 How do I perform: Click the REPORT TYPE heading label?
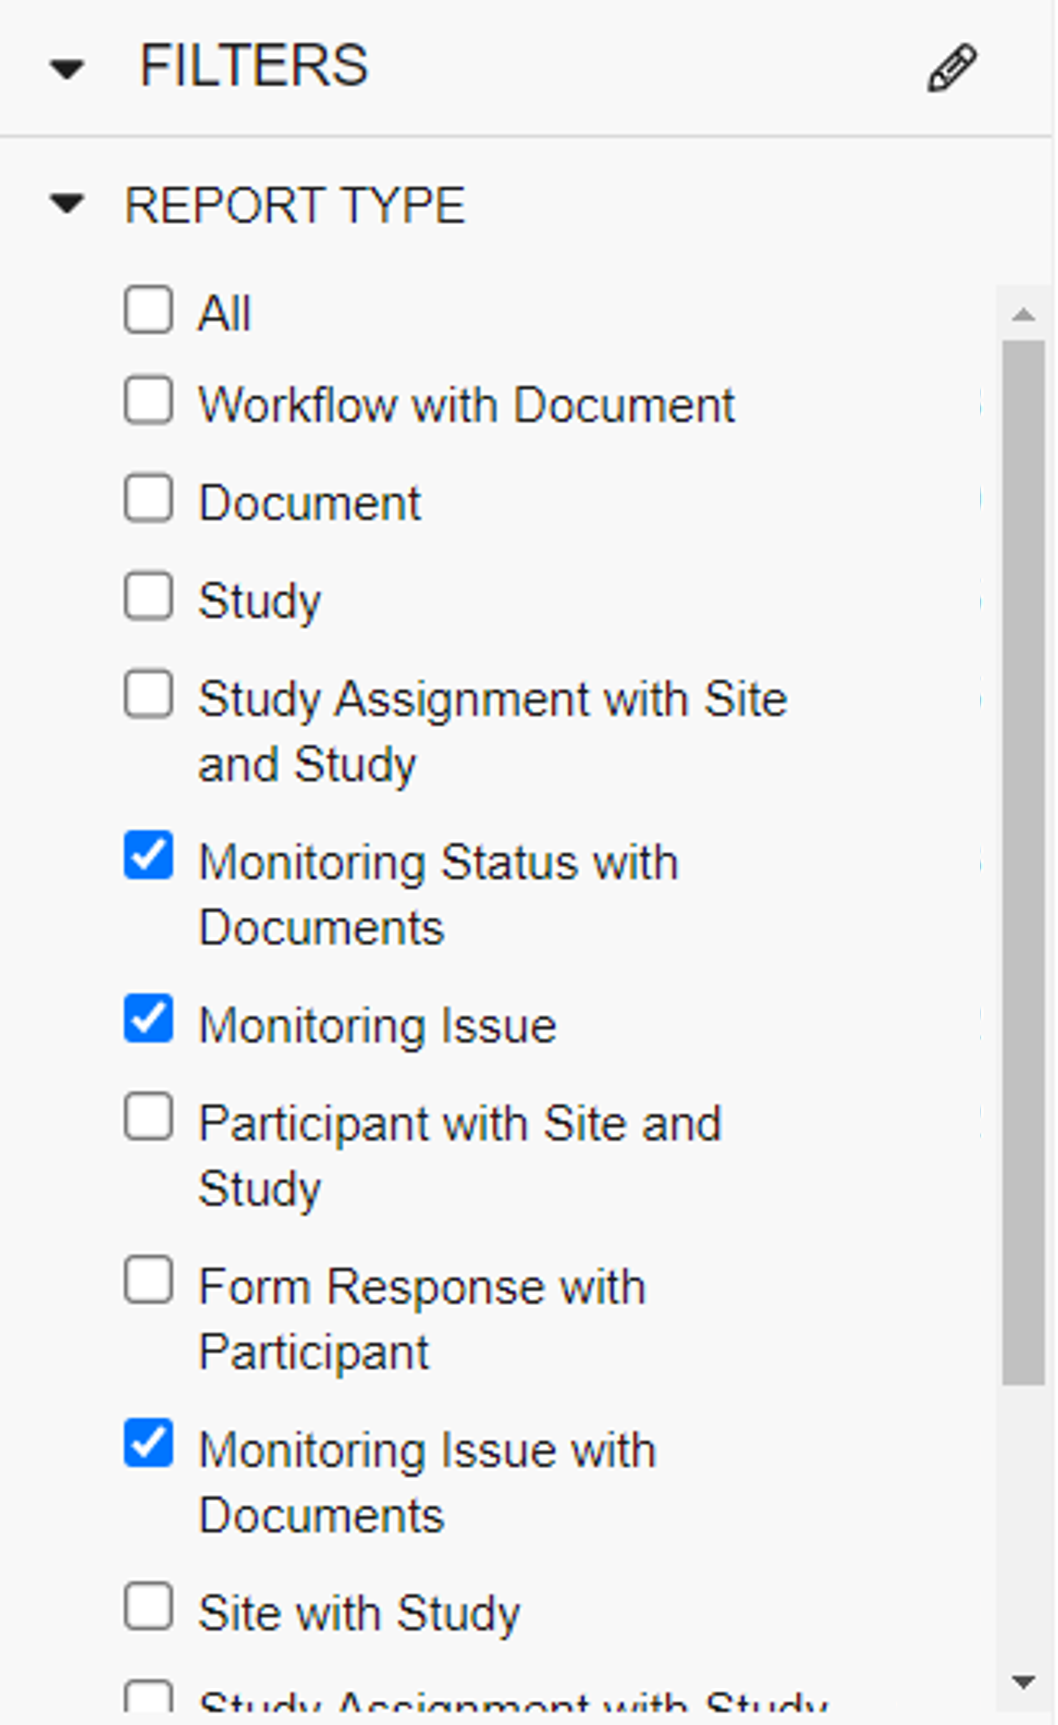click(295, 206)
